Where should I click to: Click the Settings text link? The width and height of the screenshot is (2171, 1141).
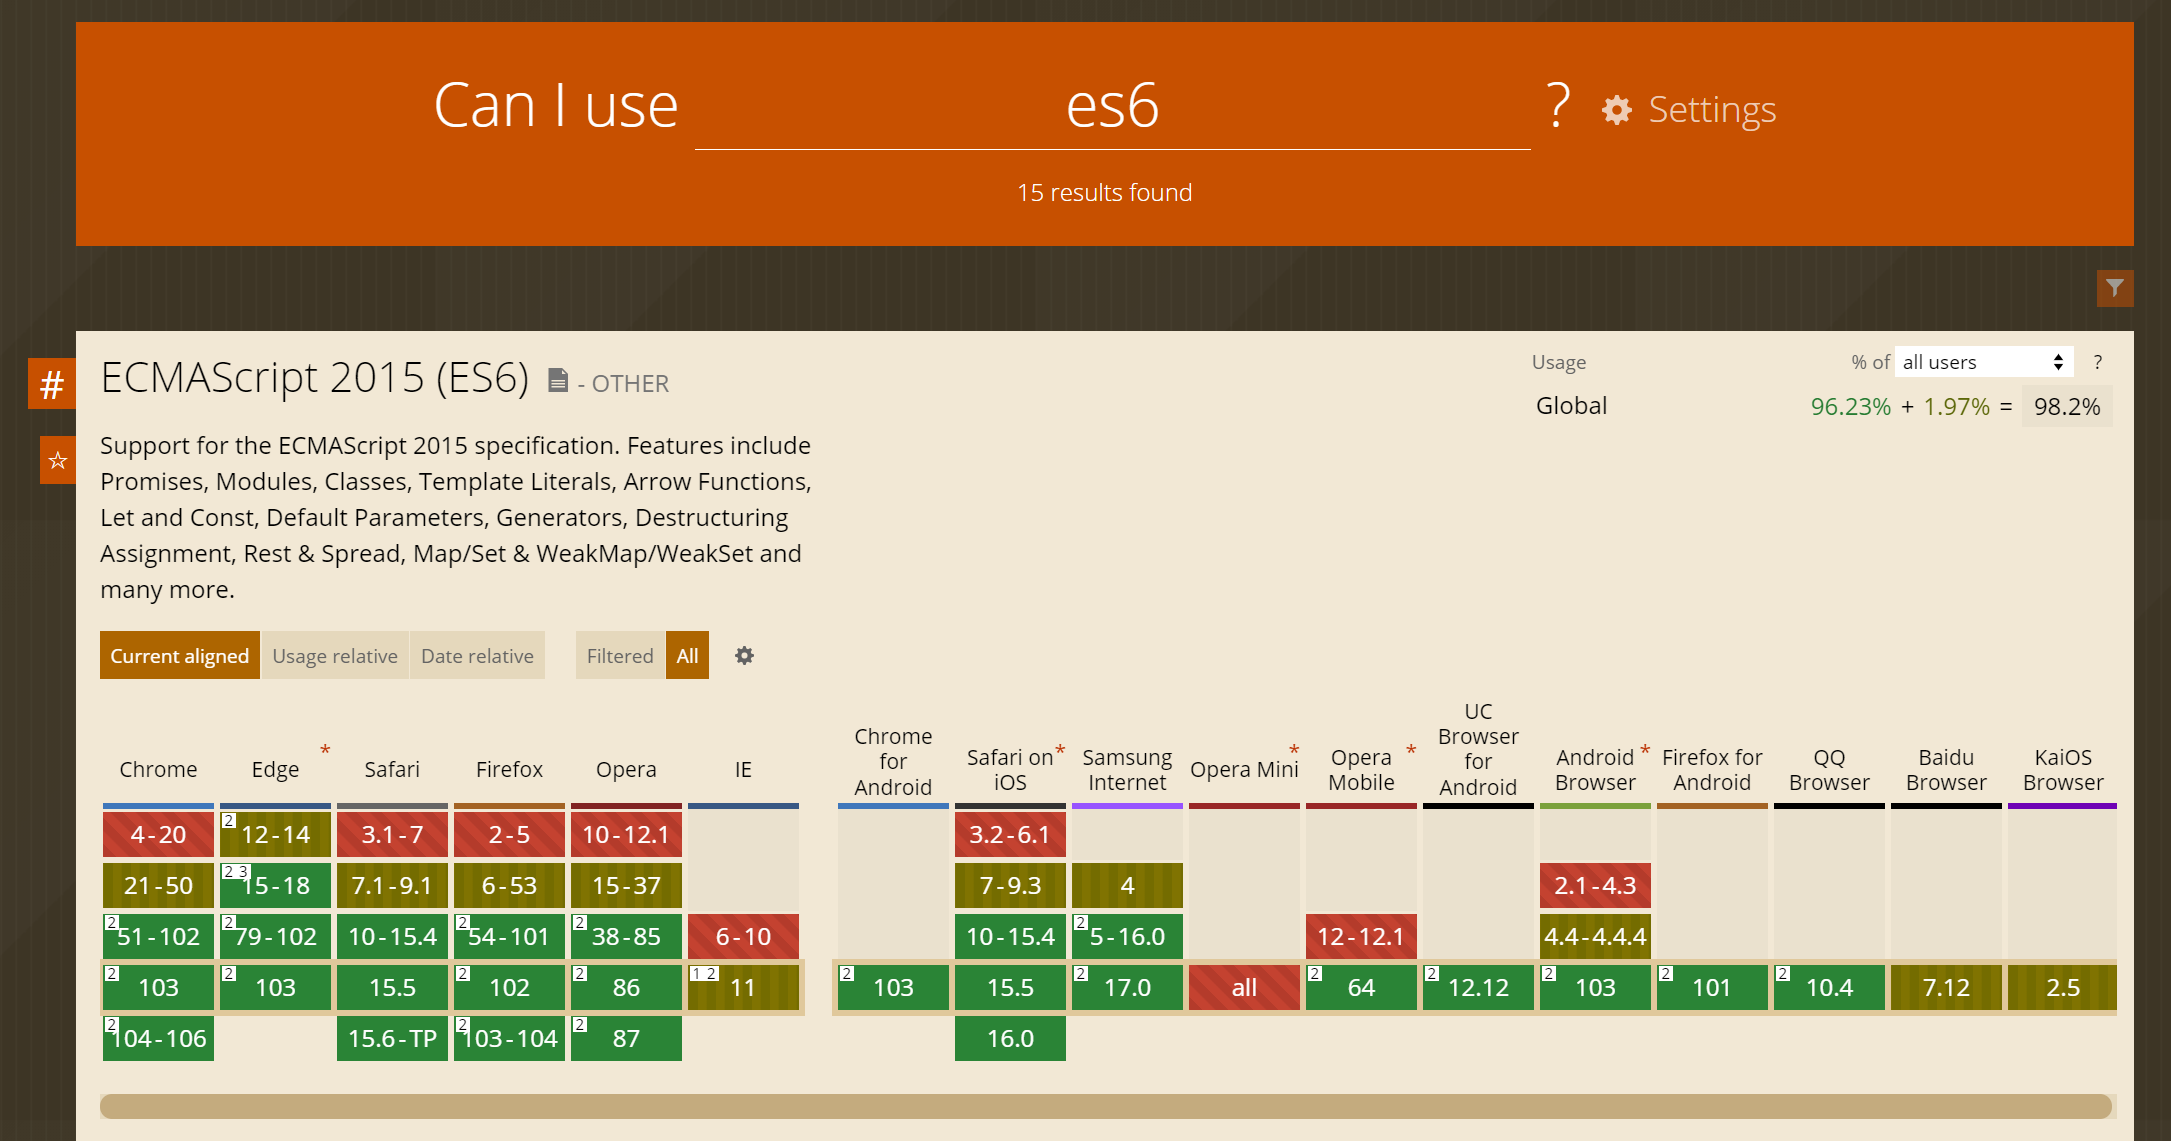click(1711, 110)
